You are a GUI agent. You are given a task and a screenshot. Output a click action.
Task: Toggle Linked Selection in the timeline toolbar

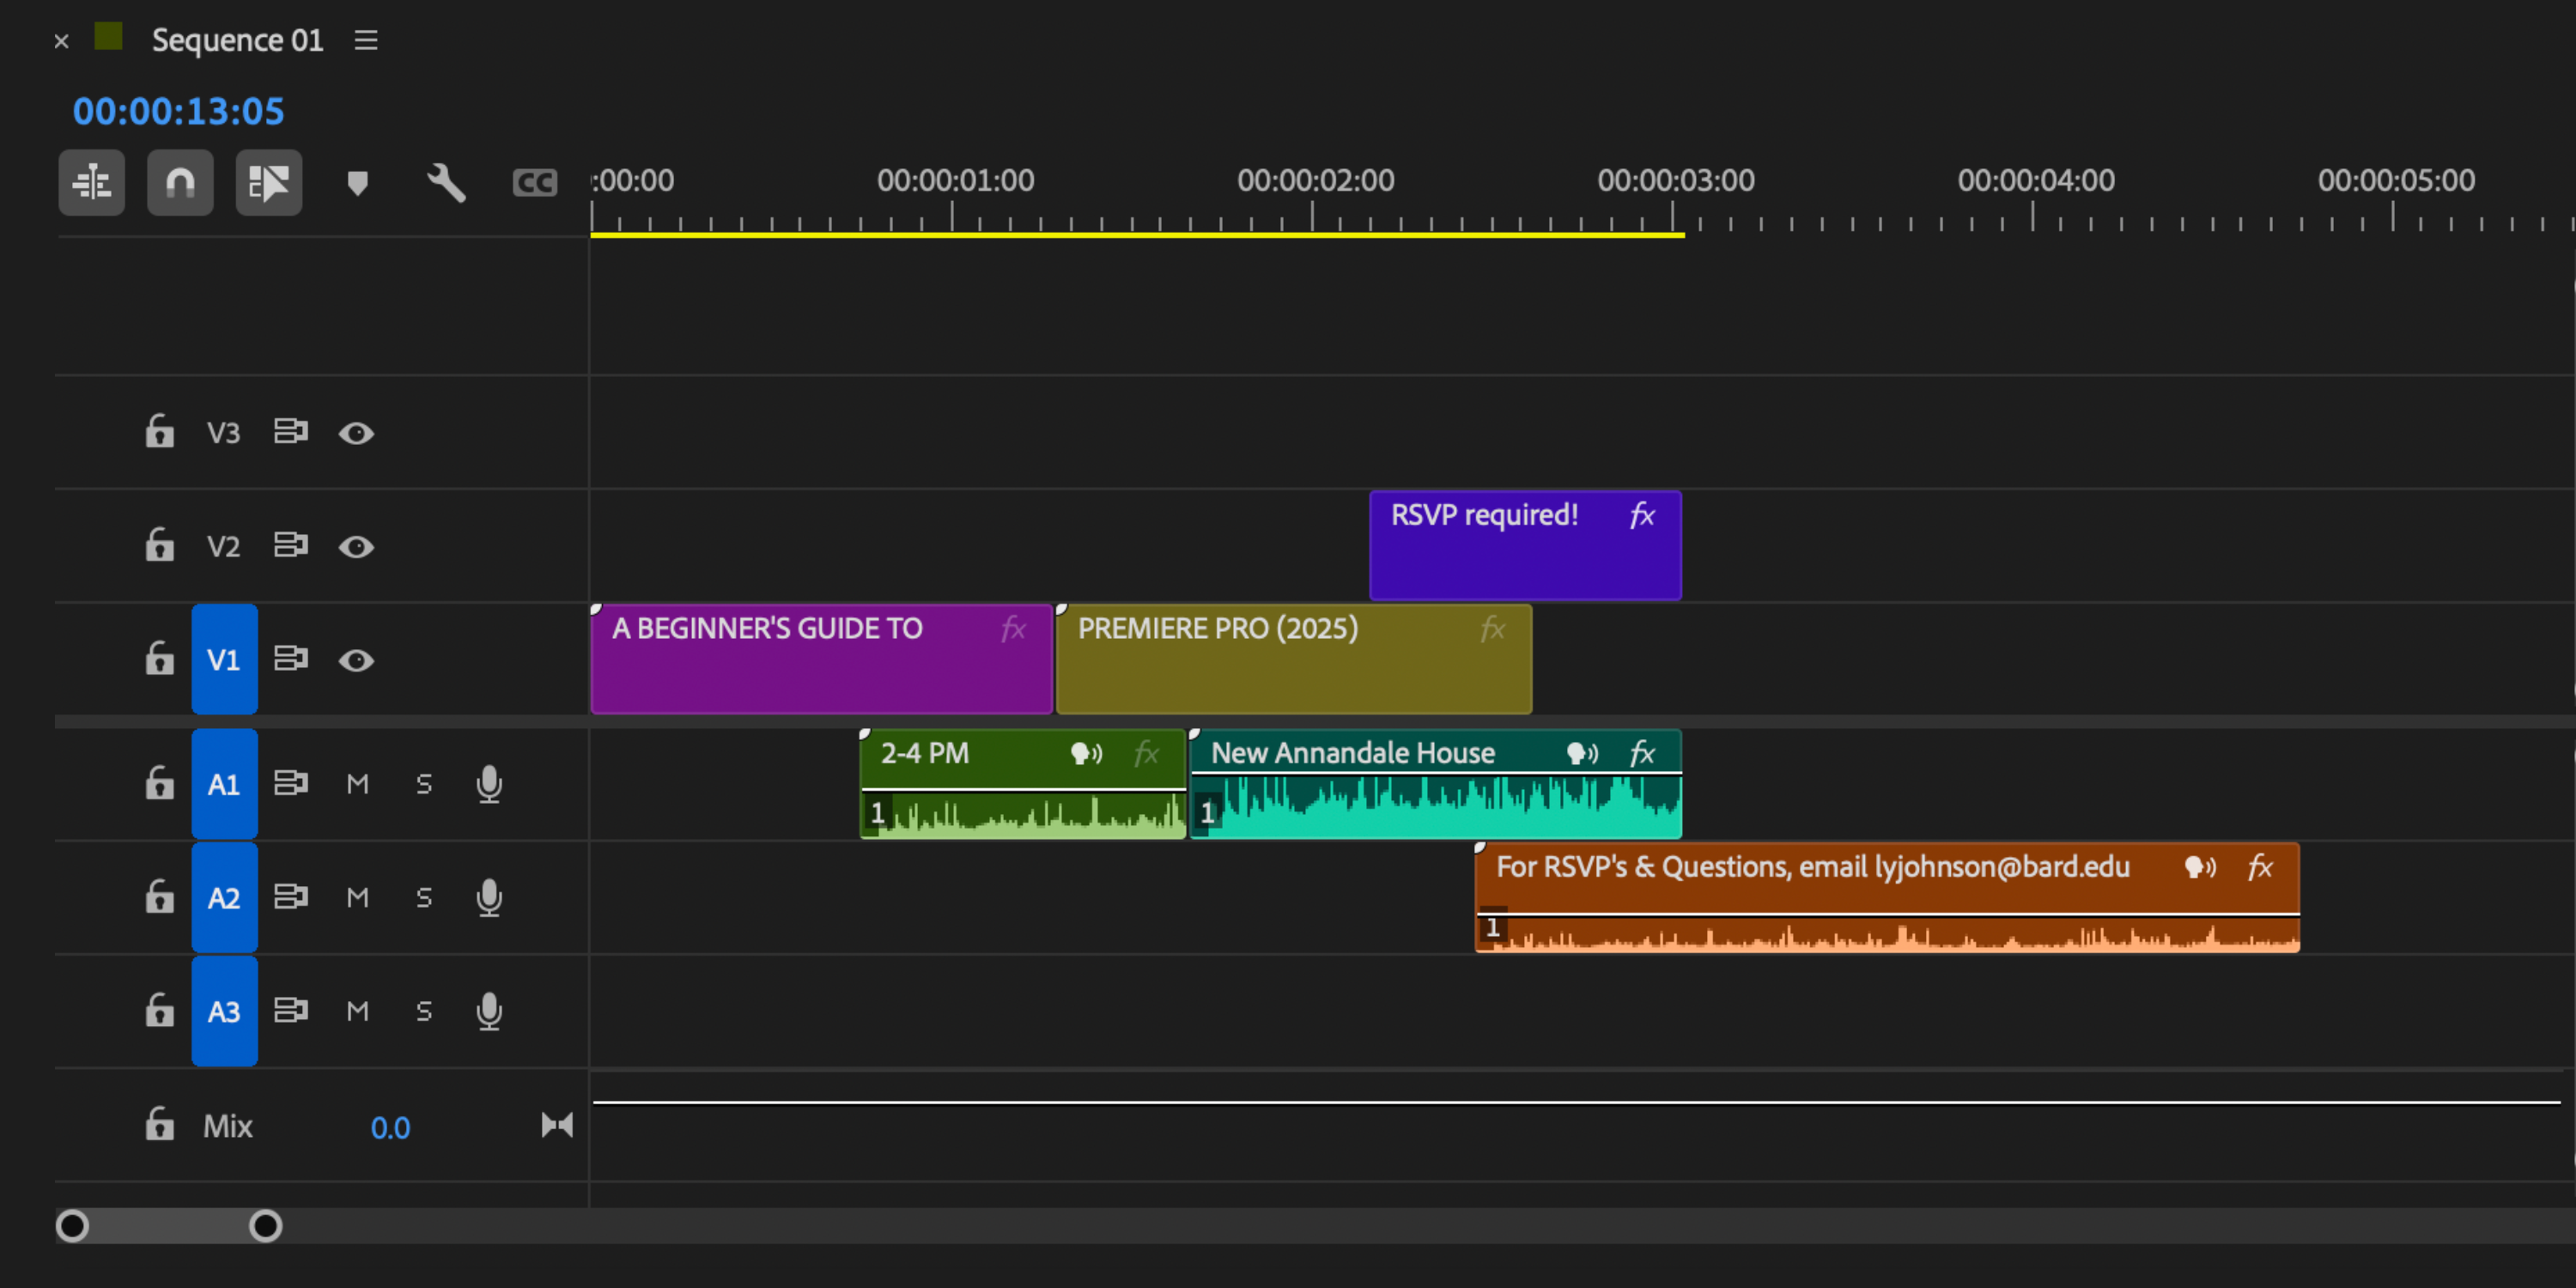[x=268, y=182]
